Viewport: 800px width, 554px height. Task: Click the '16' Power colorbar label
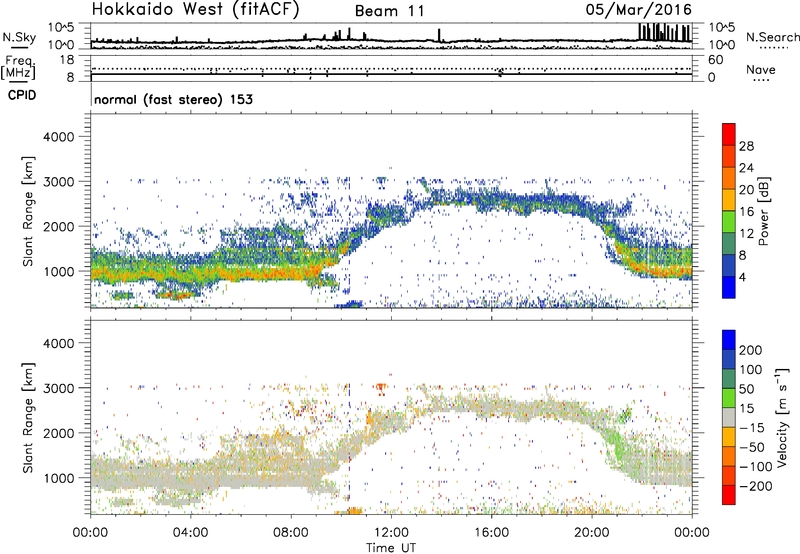(746, 212)
